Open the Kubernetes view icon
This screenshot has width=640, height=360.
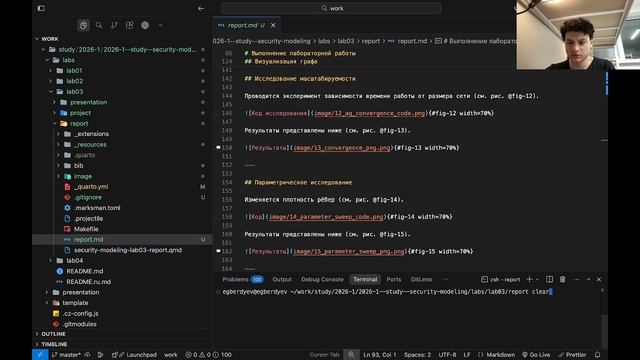point(145,25)
